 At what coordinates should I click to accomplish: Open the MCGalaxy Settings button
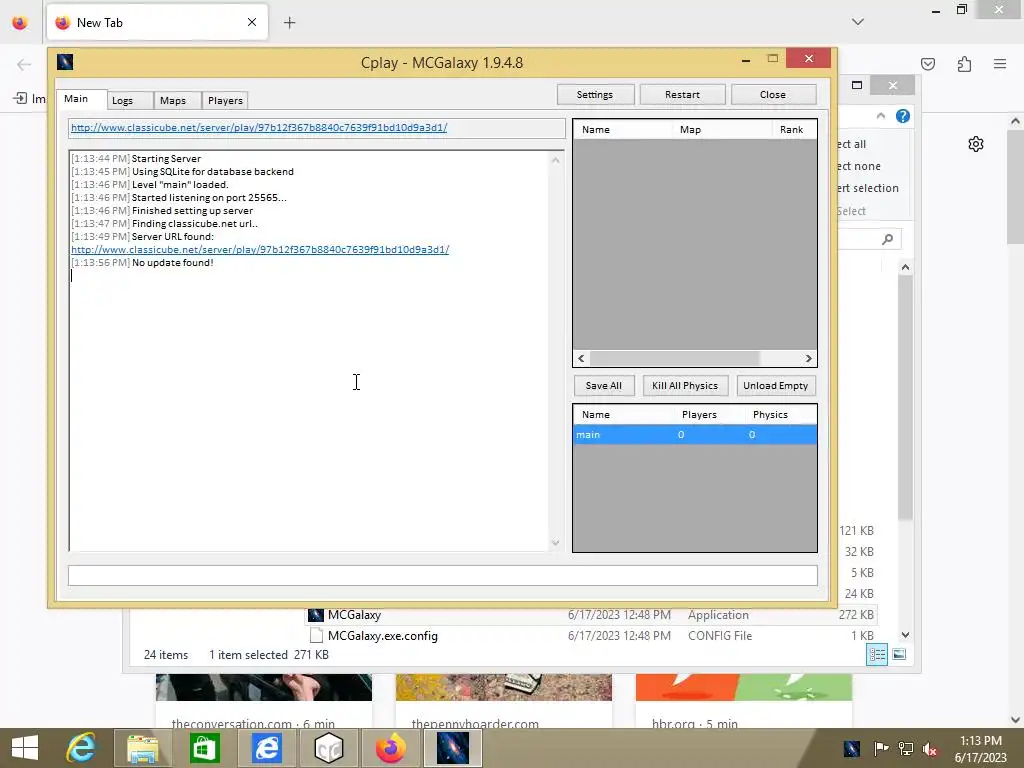pos(595,95)
